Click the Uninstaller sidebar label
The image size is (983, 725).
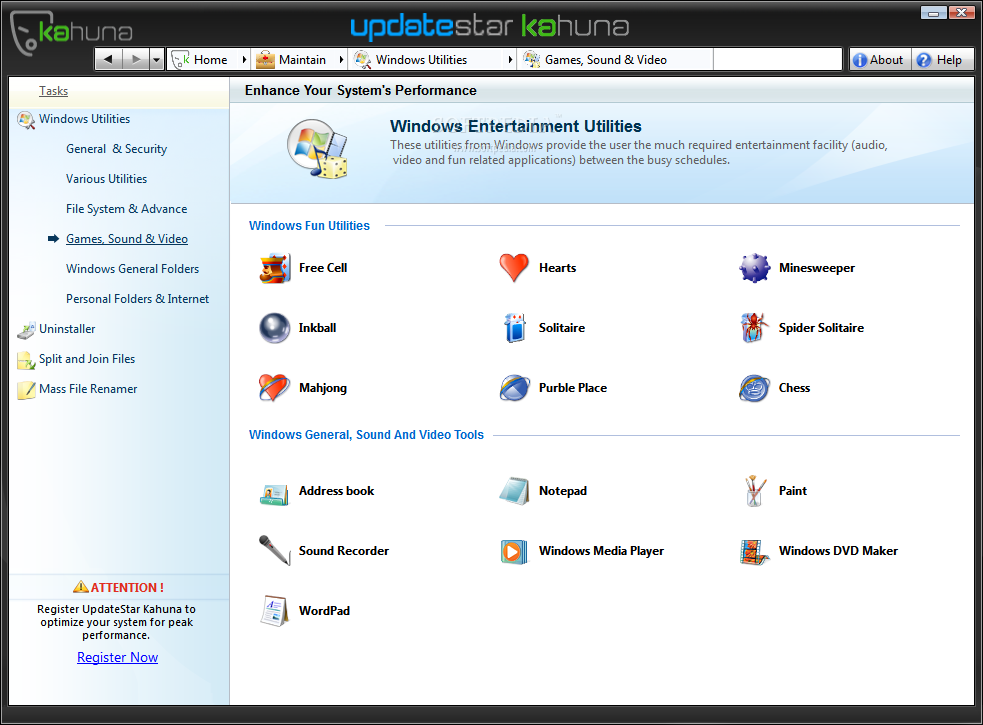click(67, 329)
